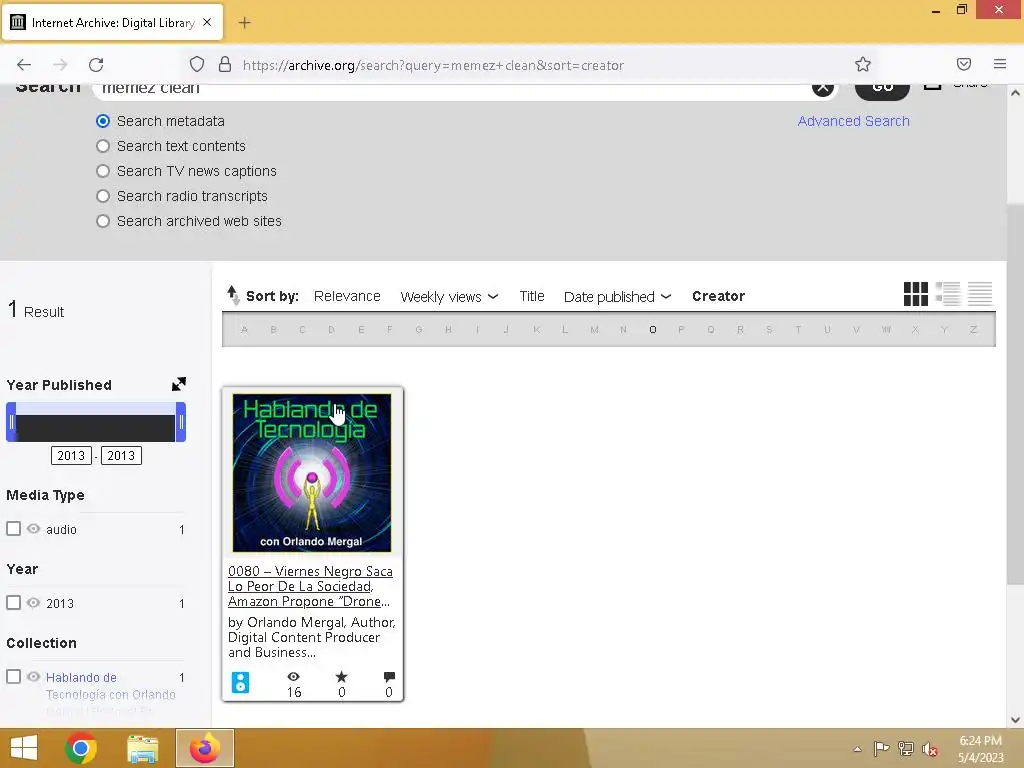Screen dimensions: 1024x768
Task: Select Search text contents option
Action: pyautogui.click(x=103, y=146)
